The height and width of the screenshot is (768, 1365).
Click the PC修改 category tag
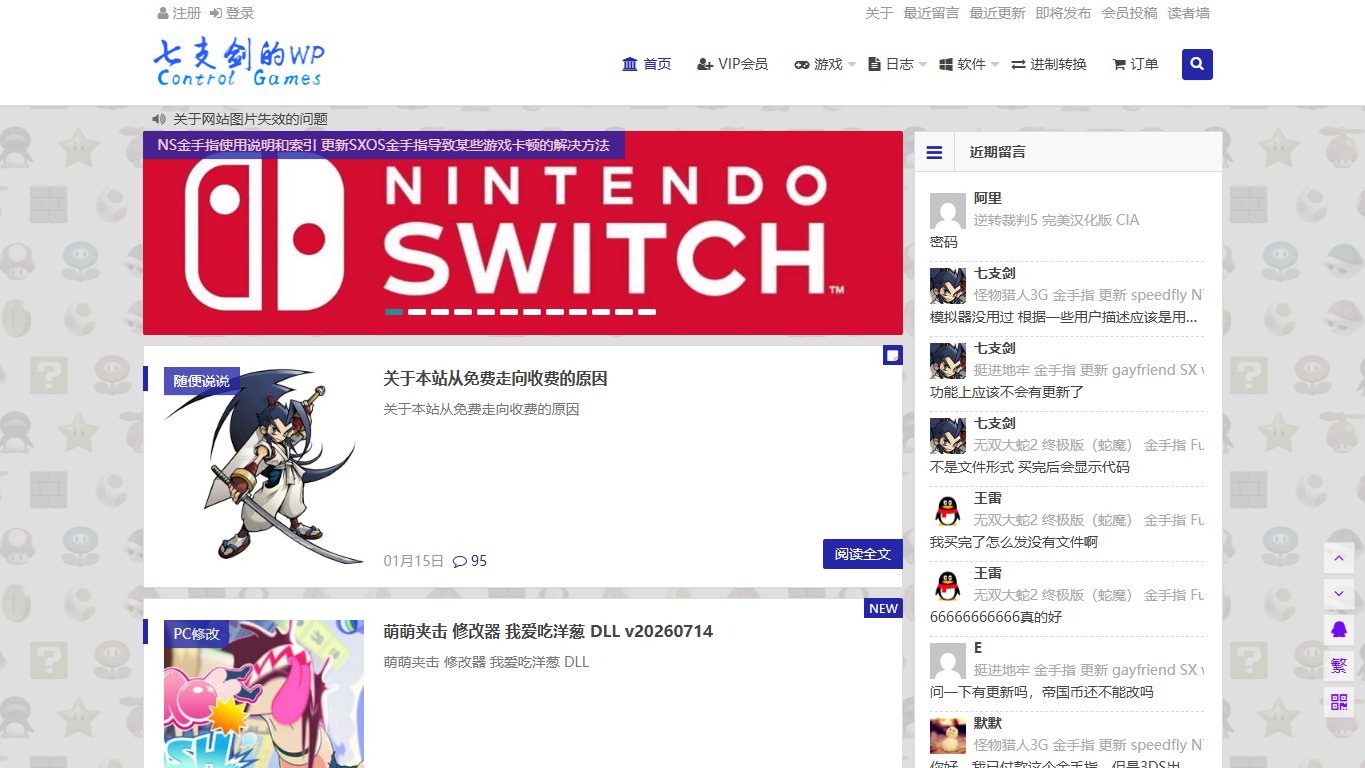point(196,633)
